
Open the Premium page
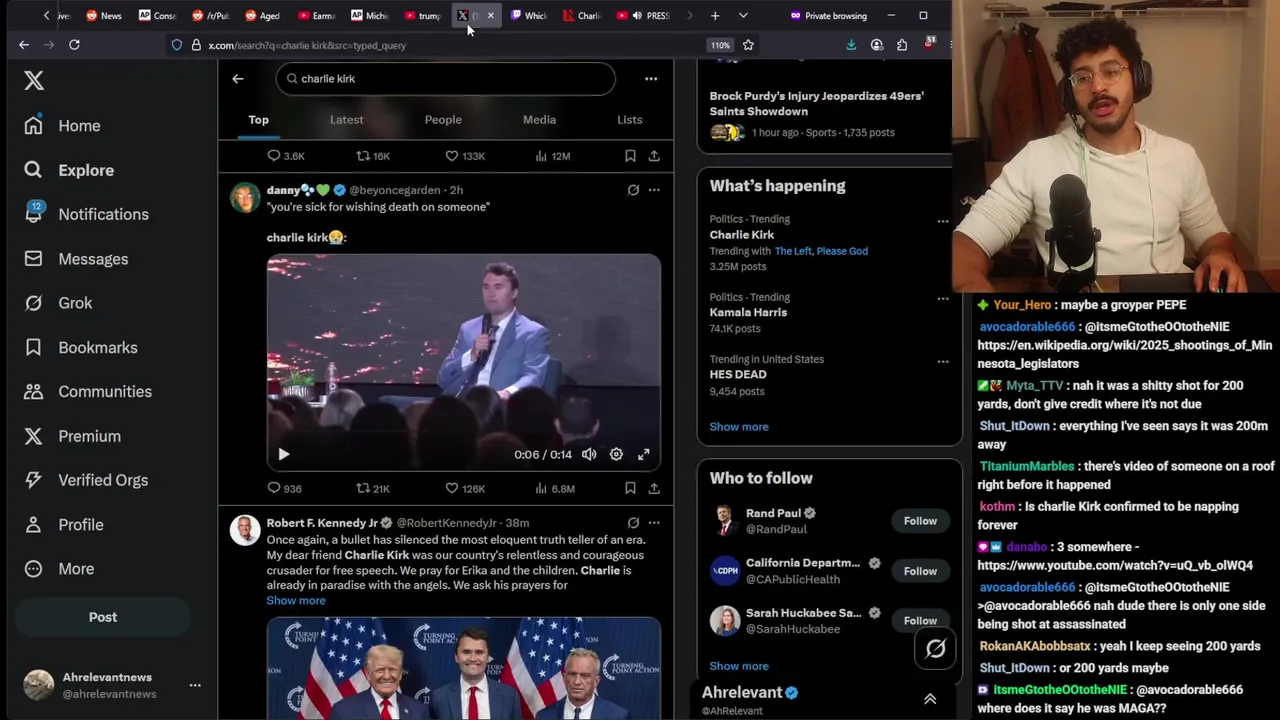(x=72, y=436)
